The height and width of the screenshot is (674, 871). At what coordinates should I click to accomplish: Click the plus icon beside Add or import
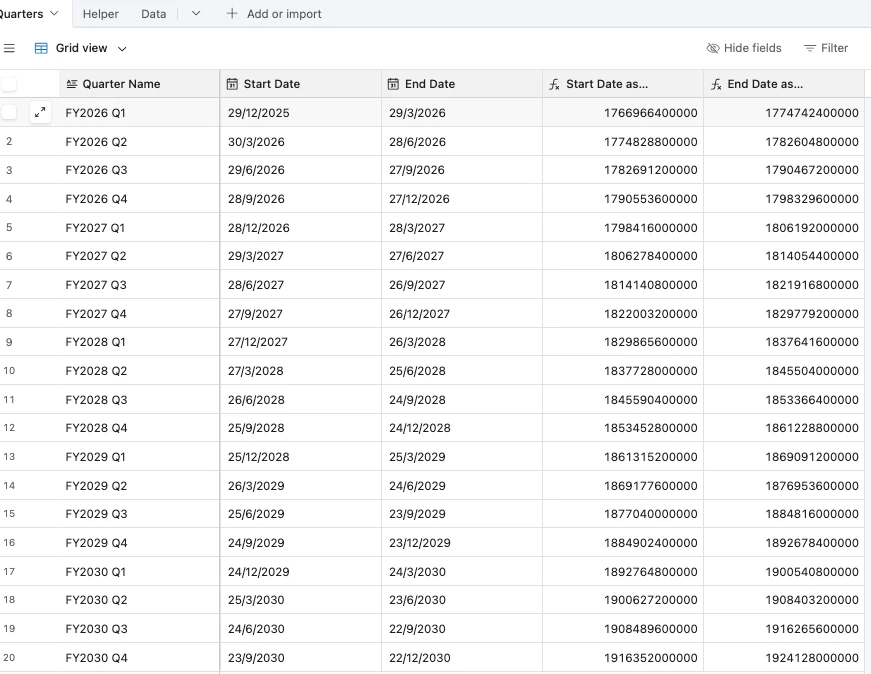(232, 14)
